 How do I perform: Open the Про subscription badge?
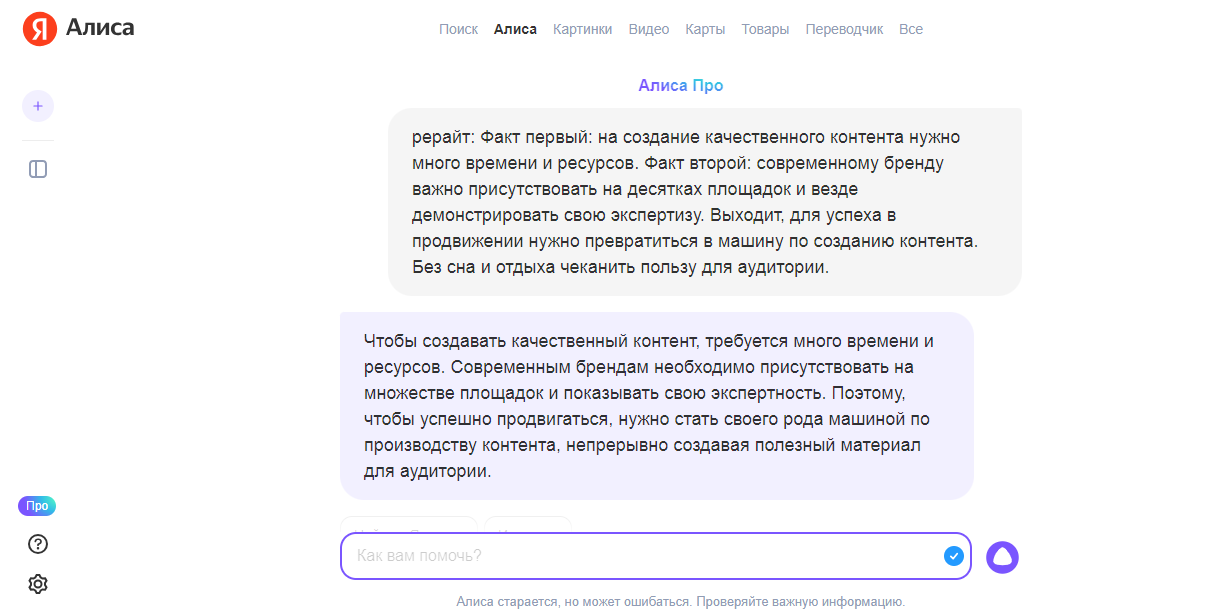click(x=37, y=506)
